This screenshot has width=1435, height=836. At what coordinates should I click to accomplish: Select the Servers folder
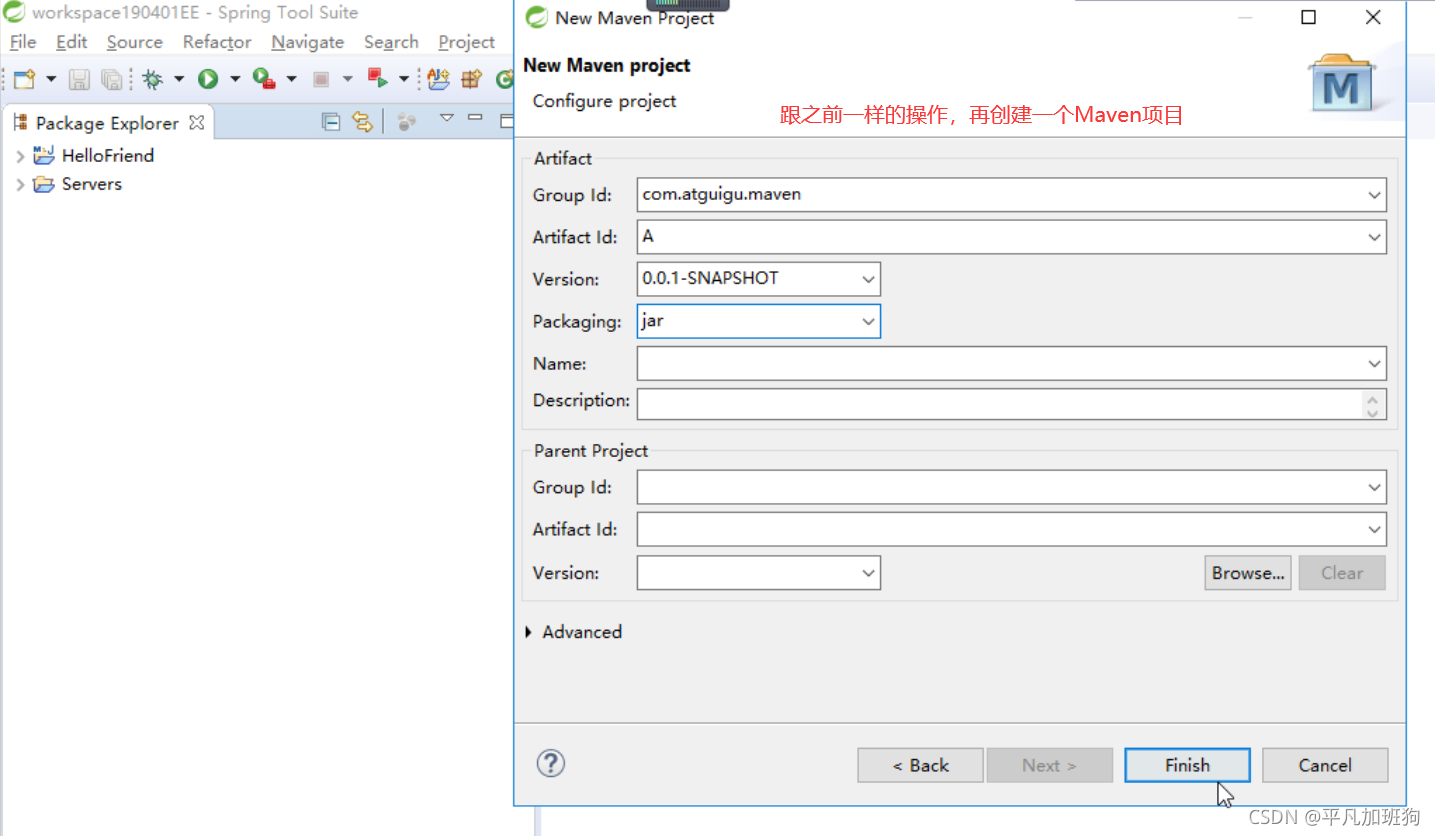tap(91, 184)
